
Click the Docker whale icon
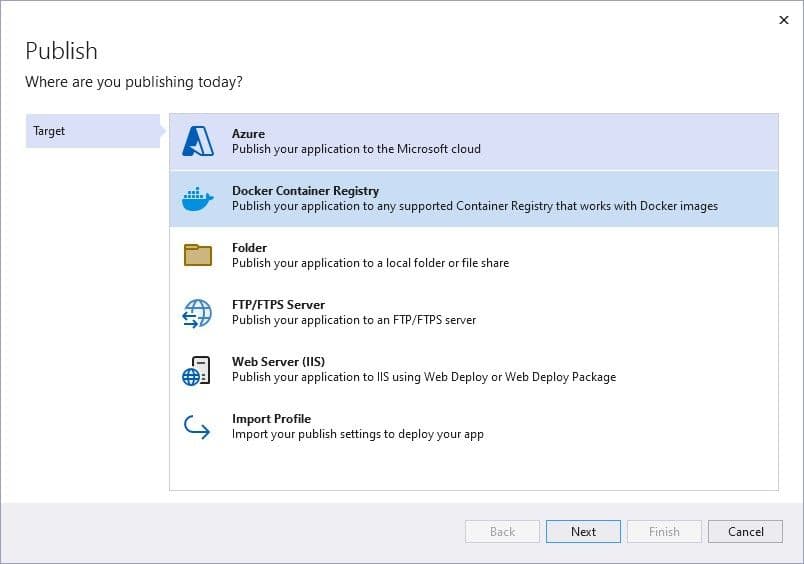point(198,199)
